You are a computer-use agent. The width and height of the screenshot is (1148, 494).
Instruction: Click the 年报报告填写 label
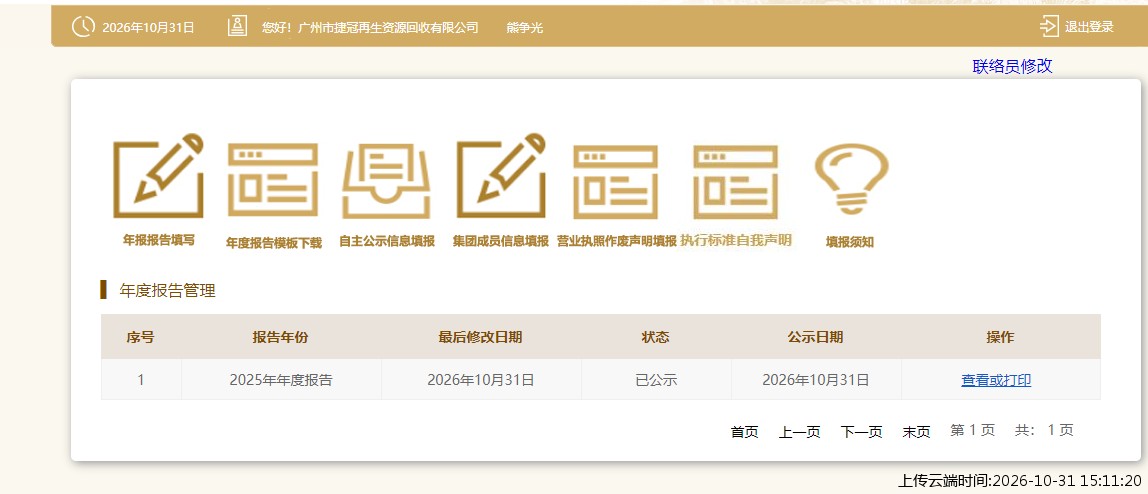tap(159, 240)
